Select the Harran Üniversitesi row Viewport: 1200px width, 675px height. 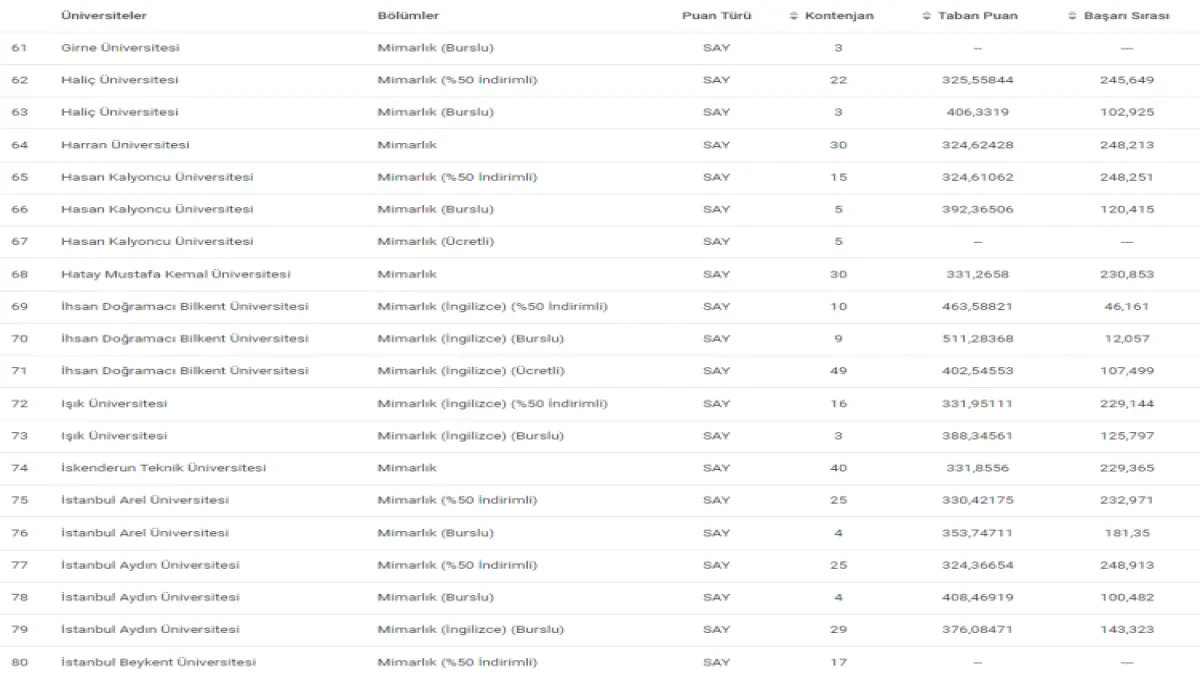click(125, 145)
